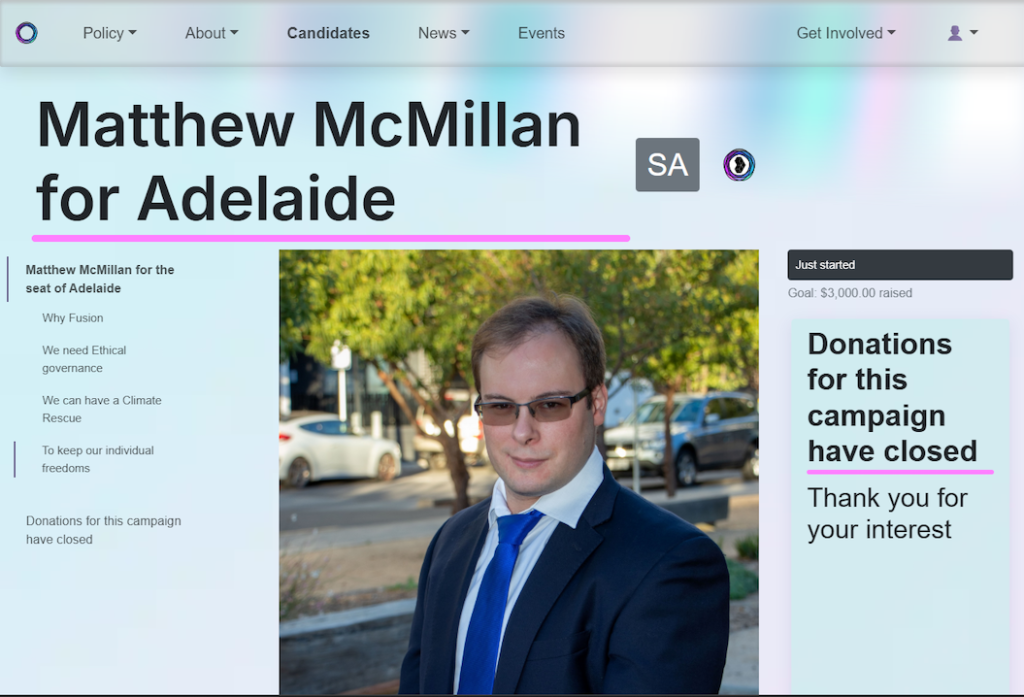Screen dimensions: 1024x697
Task: Click the candidate portrait photo
Action: click(519, 472)
